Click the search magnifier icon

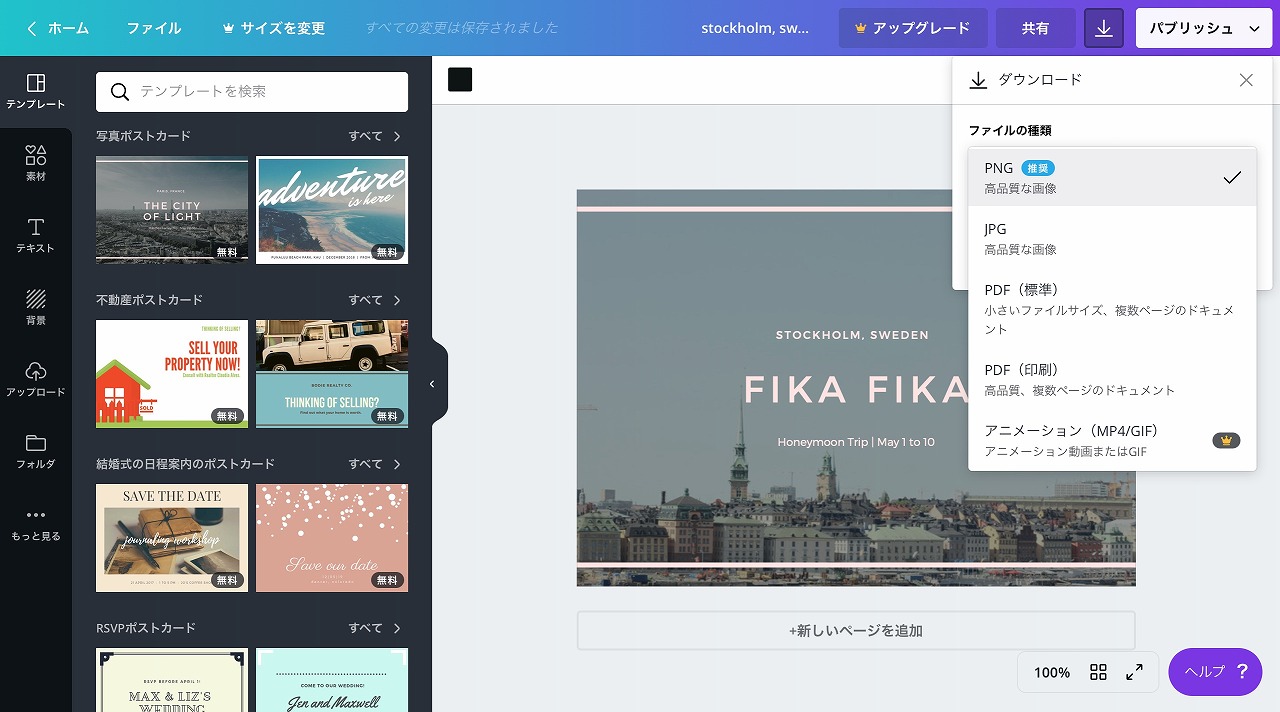pyautogui.click(x=120, y=92)
